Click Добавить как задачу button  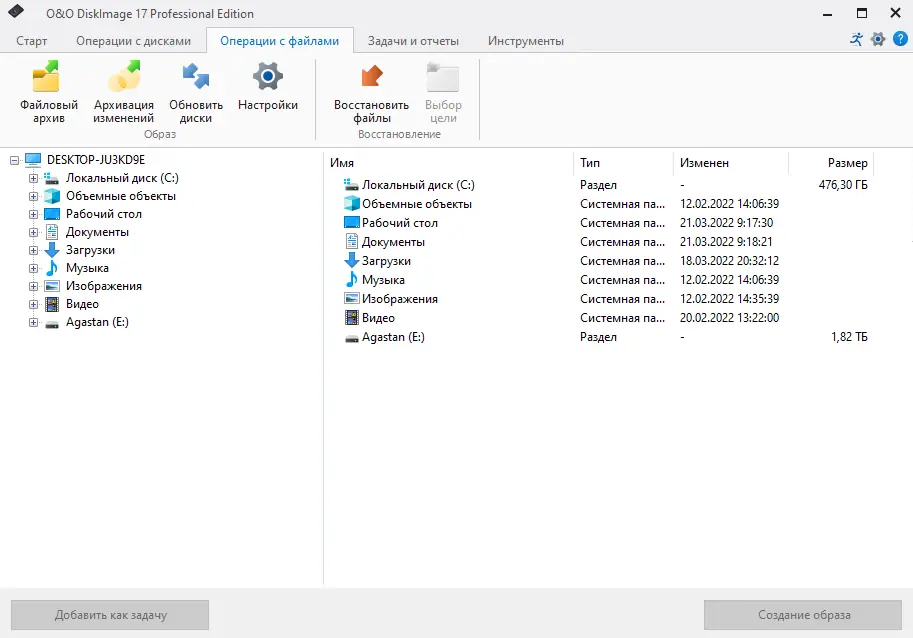pos(110,615)
